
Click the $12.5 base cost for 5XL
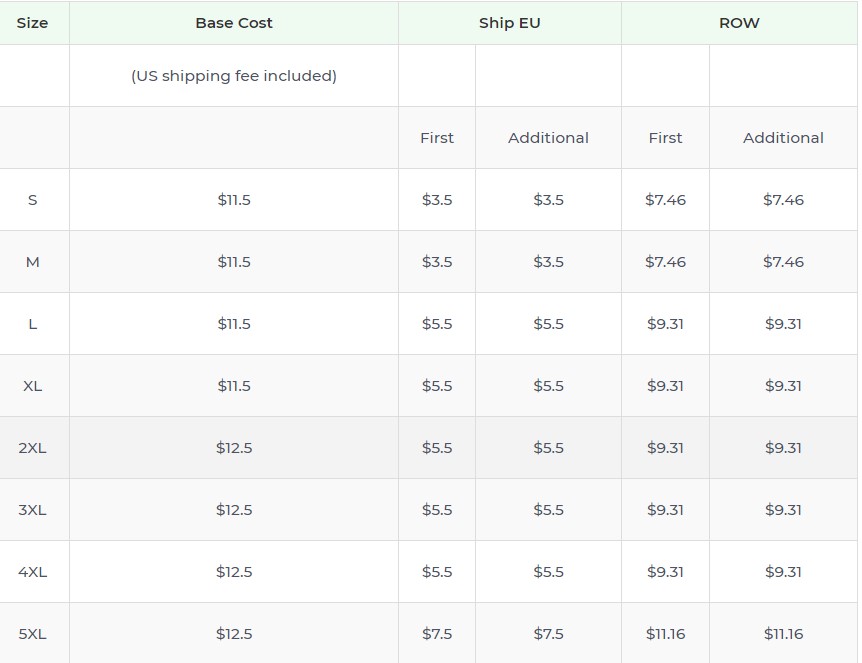(234, 634)
